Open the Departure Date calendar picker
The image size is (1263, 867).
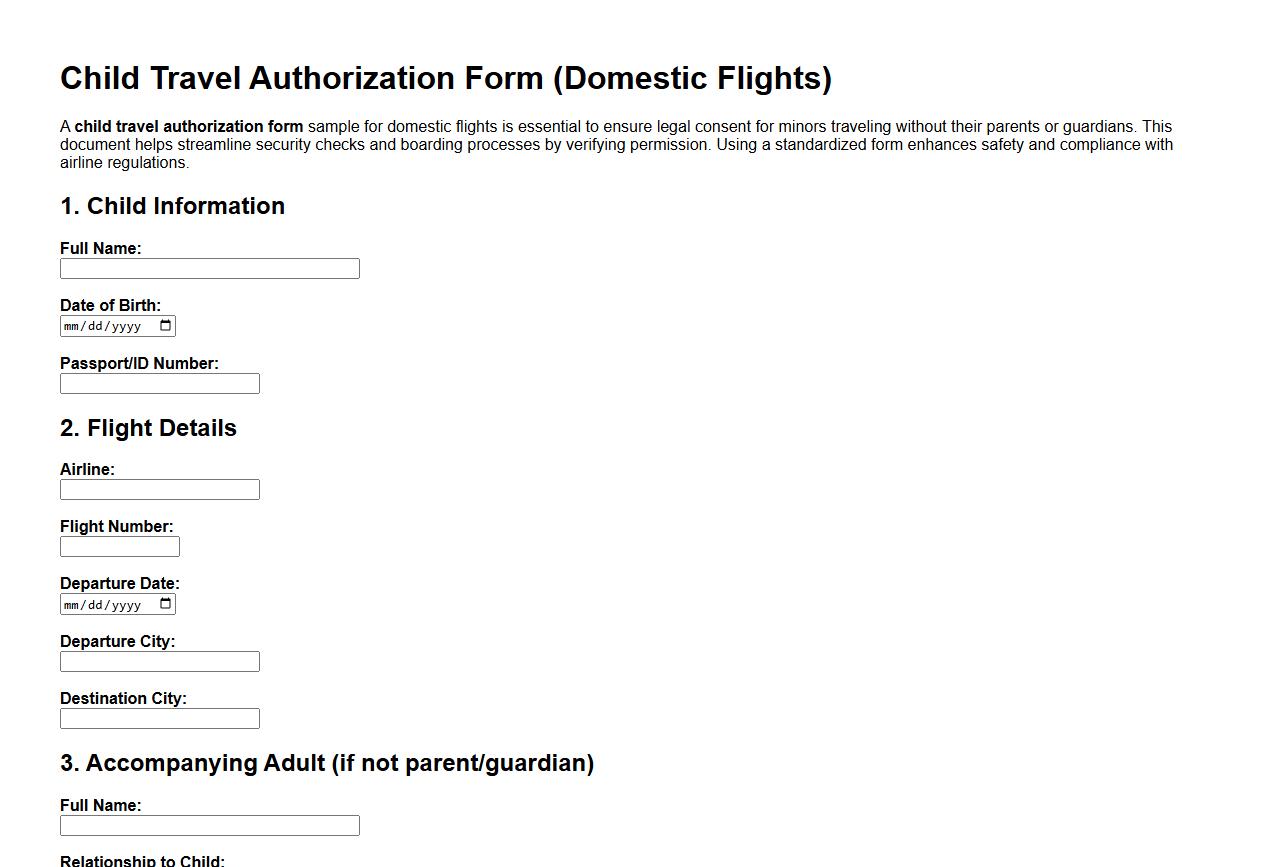165,603
